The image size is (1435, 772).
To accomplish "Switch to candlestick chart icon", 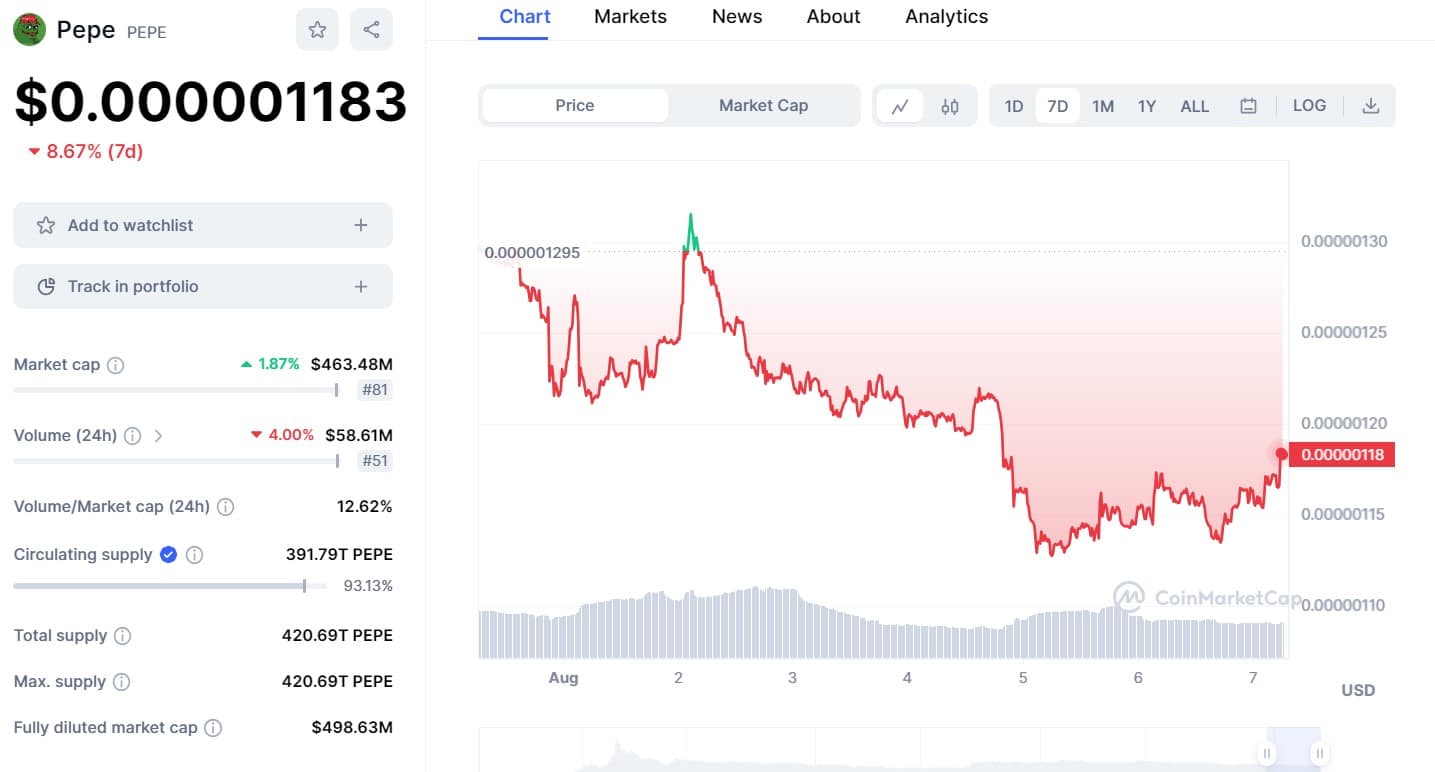I will [x=950, y=106].
